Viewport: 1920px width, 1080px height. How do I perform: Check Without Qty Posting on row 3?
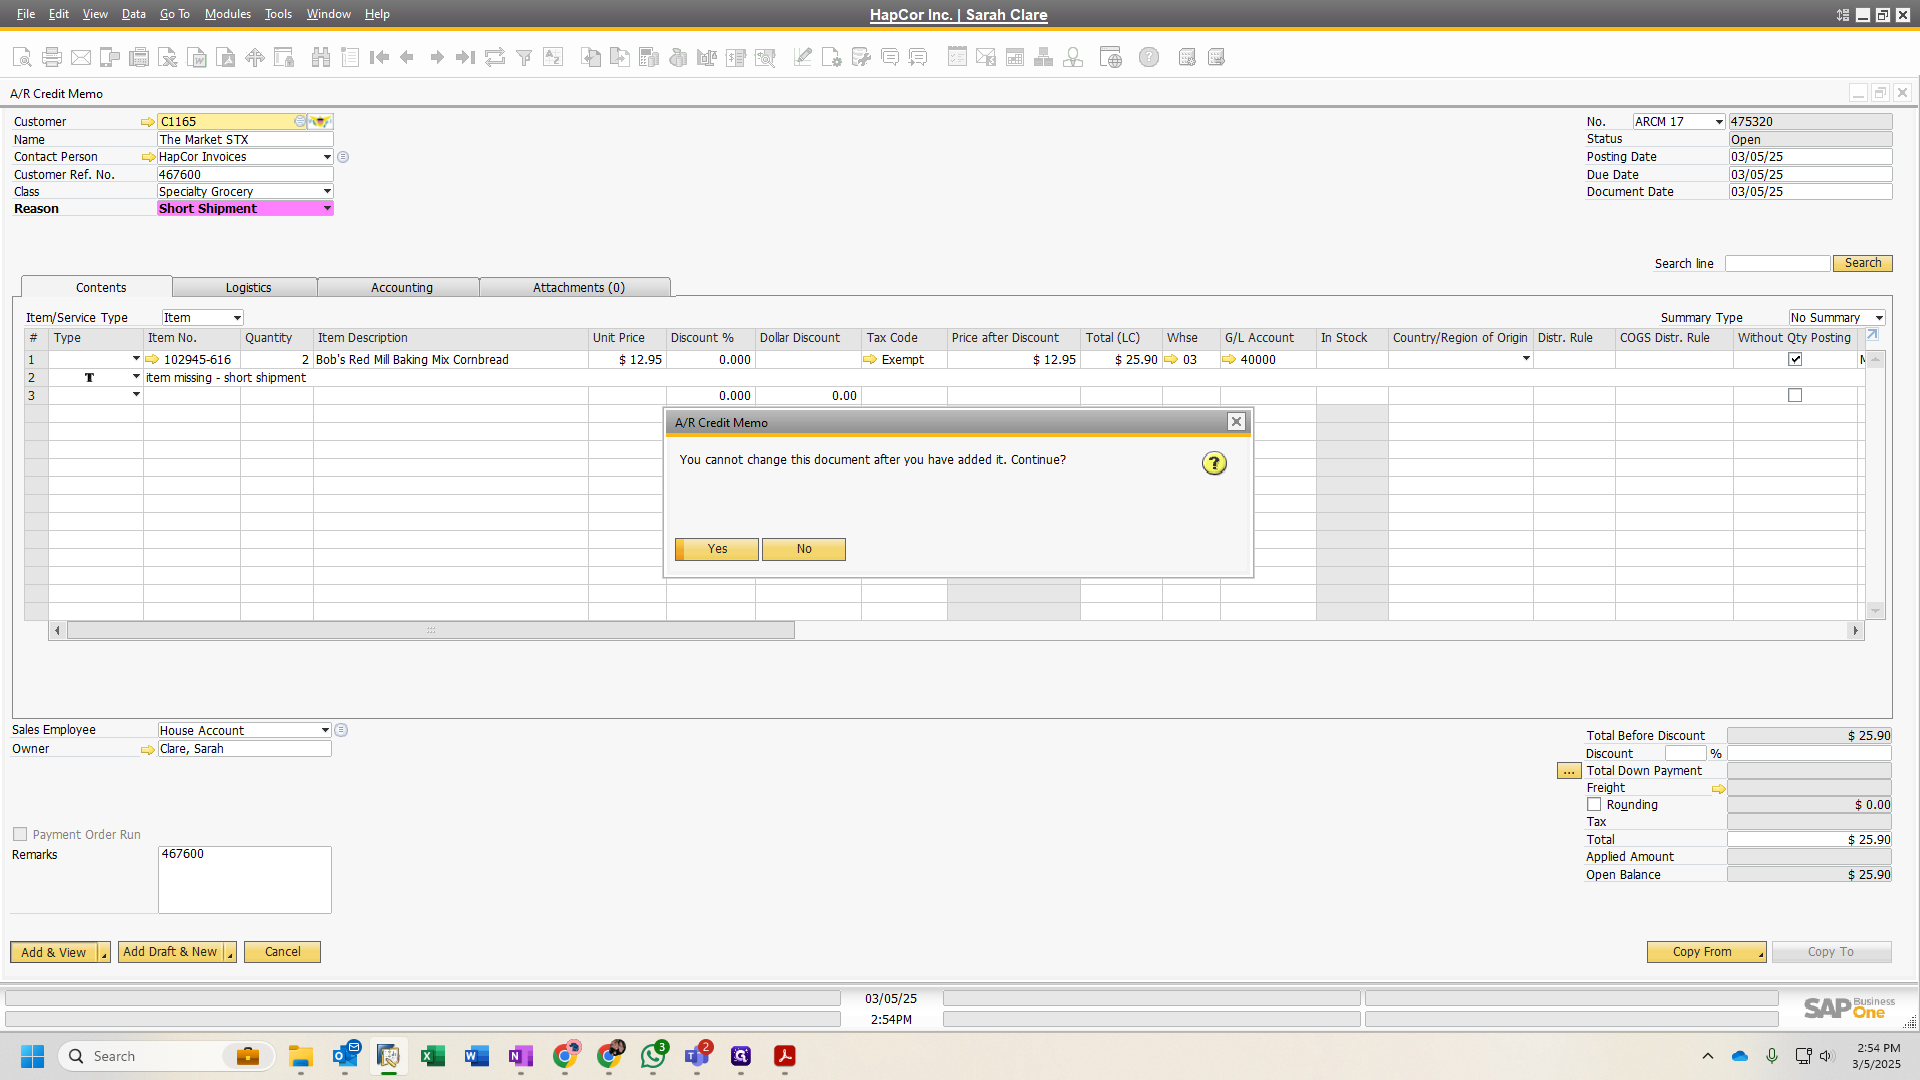(1795, 396)
